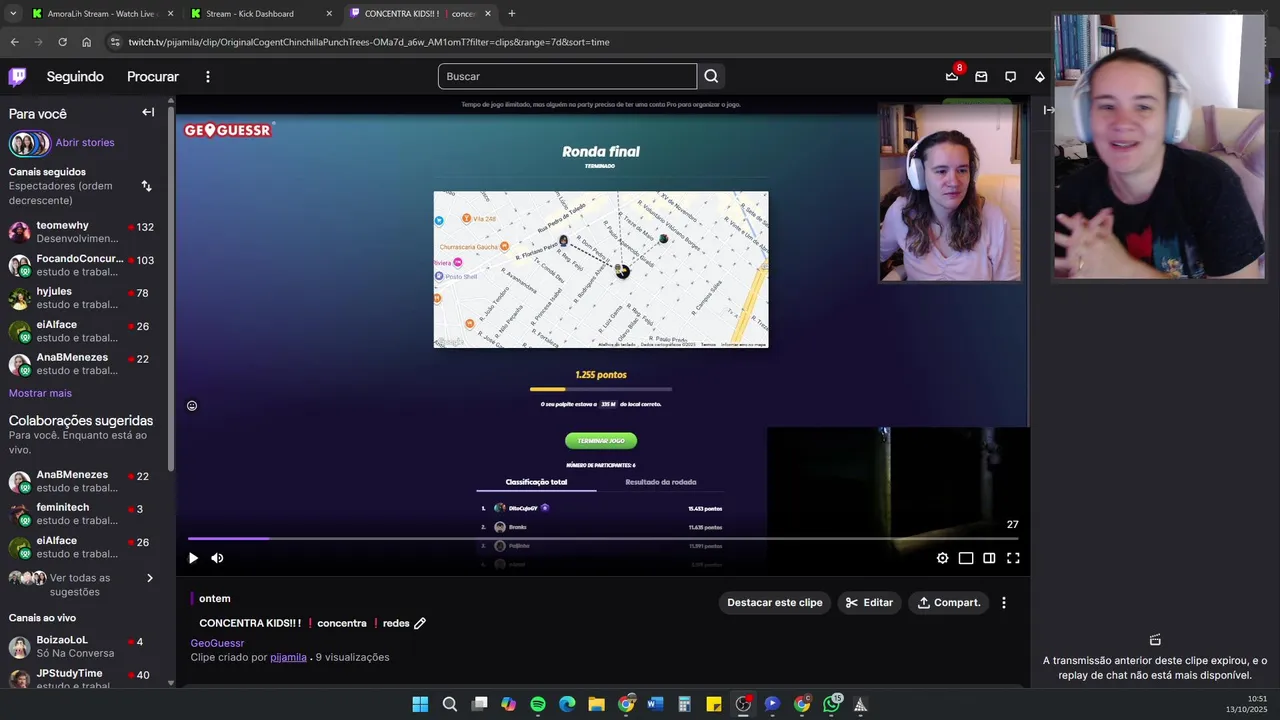Image resolution: width=1280 pixels, height=720 pixels.
Task: Open video player settings gear
Action: click(942, 558)
